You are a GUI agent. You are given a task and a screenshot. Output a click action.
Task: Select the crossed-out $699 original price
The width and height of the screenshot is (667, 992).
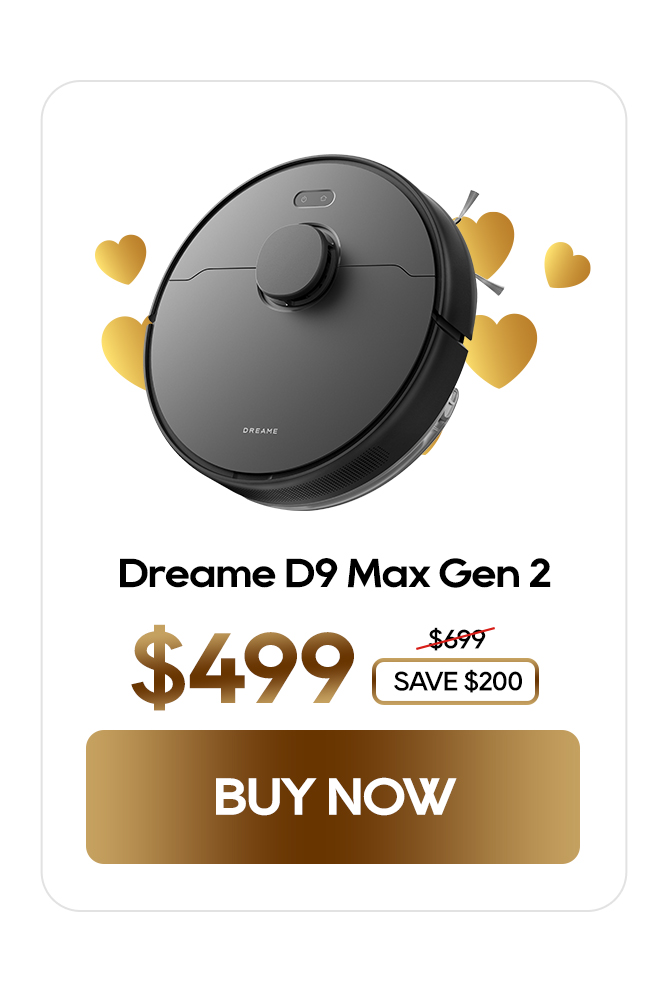tap(456, 638)
